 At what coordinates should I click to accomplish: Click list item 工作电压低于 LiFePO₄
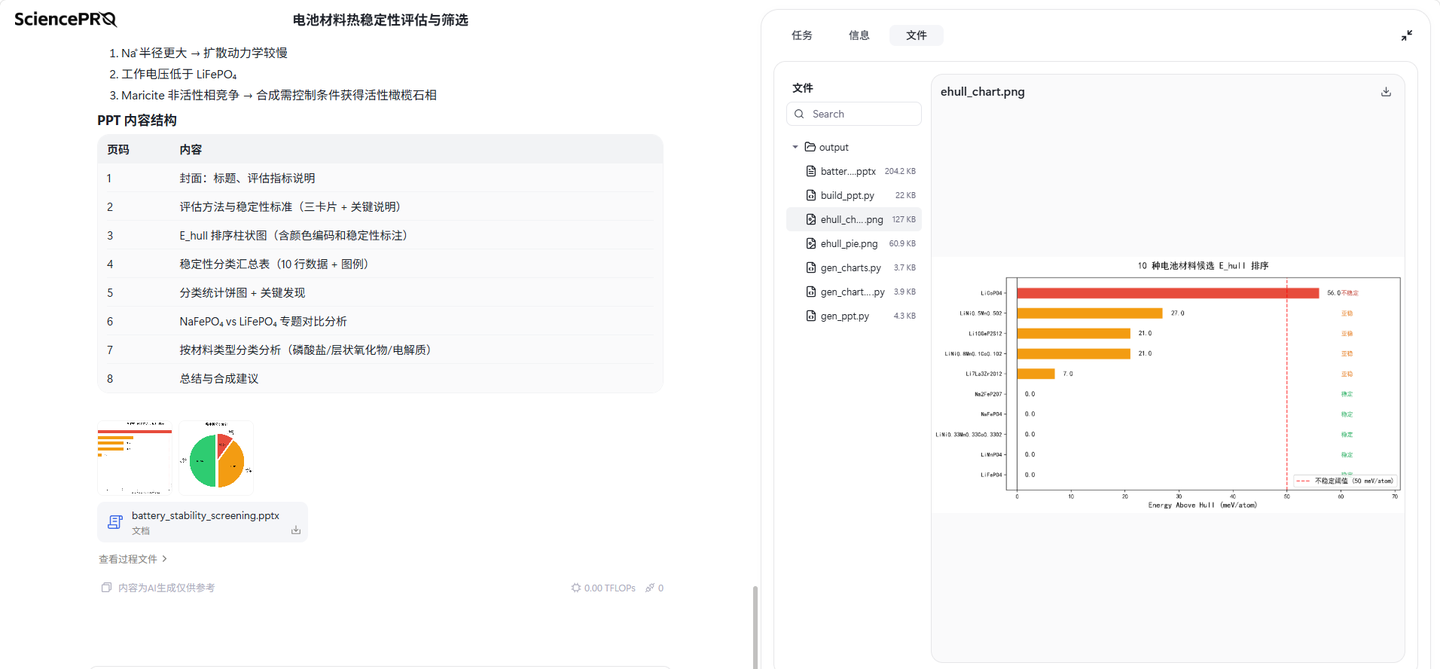tap(179, 74)
